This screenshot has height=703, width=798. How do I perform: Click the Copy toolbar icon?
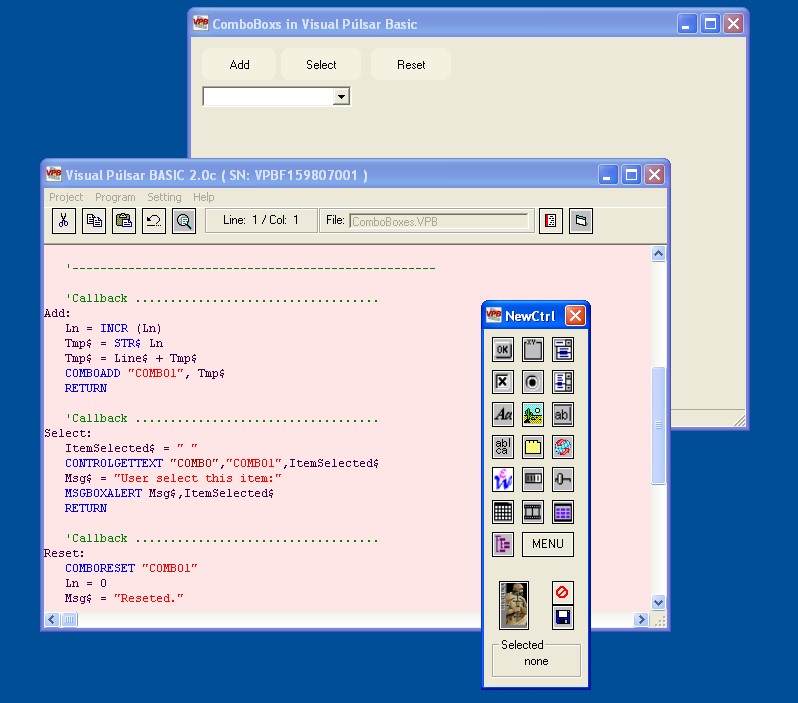pos(94,221)
